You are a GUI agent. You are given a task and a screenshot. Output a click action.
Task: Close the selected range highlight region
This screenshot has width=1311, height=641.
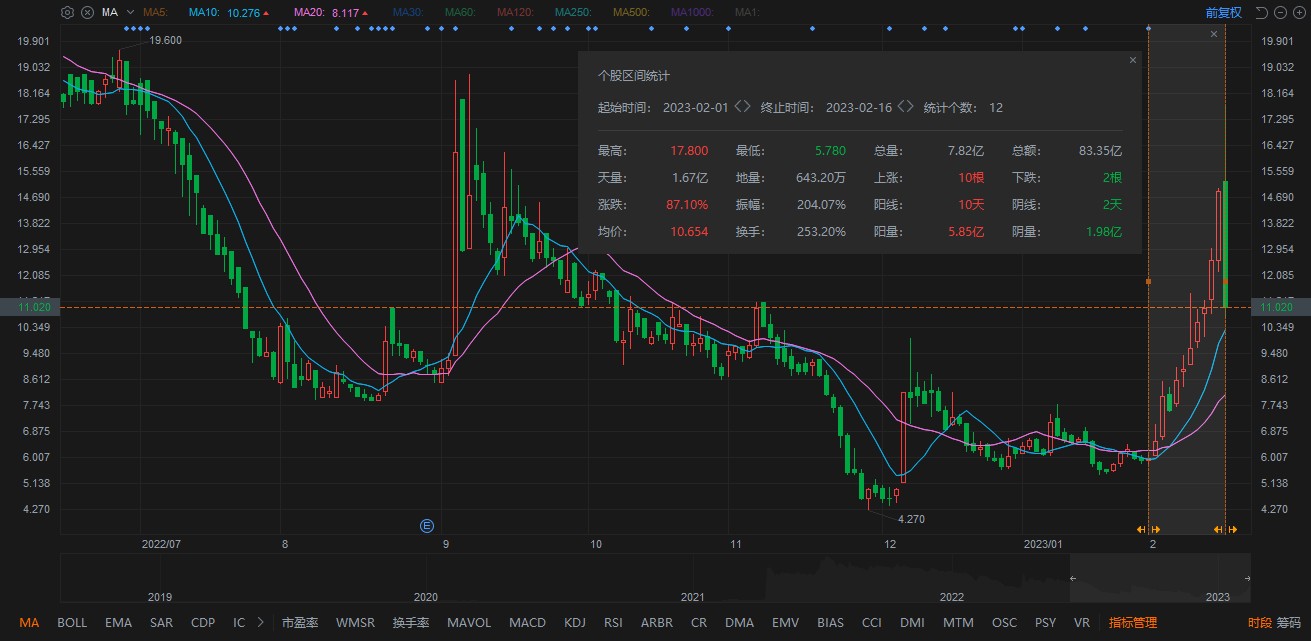1214,34
